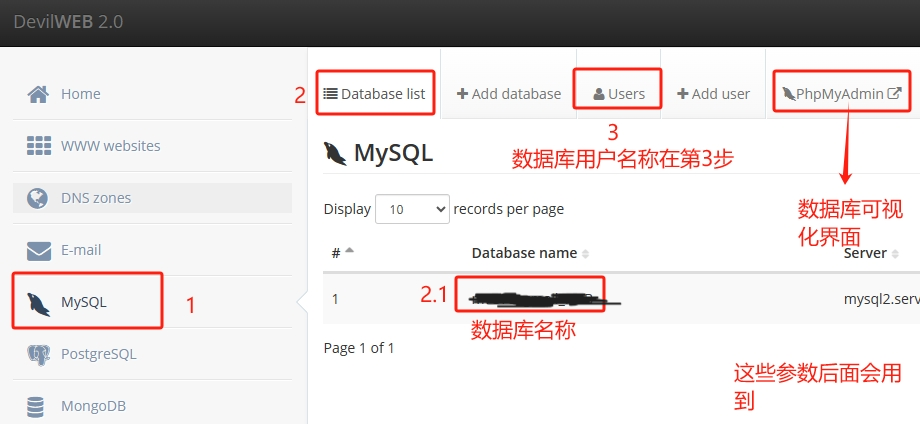Open the PhpMyAdmin tab
Image resolution: width=920 pixels, height=424 pixels.
pyautogui.click(x=841, y=94)
